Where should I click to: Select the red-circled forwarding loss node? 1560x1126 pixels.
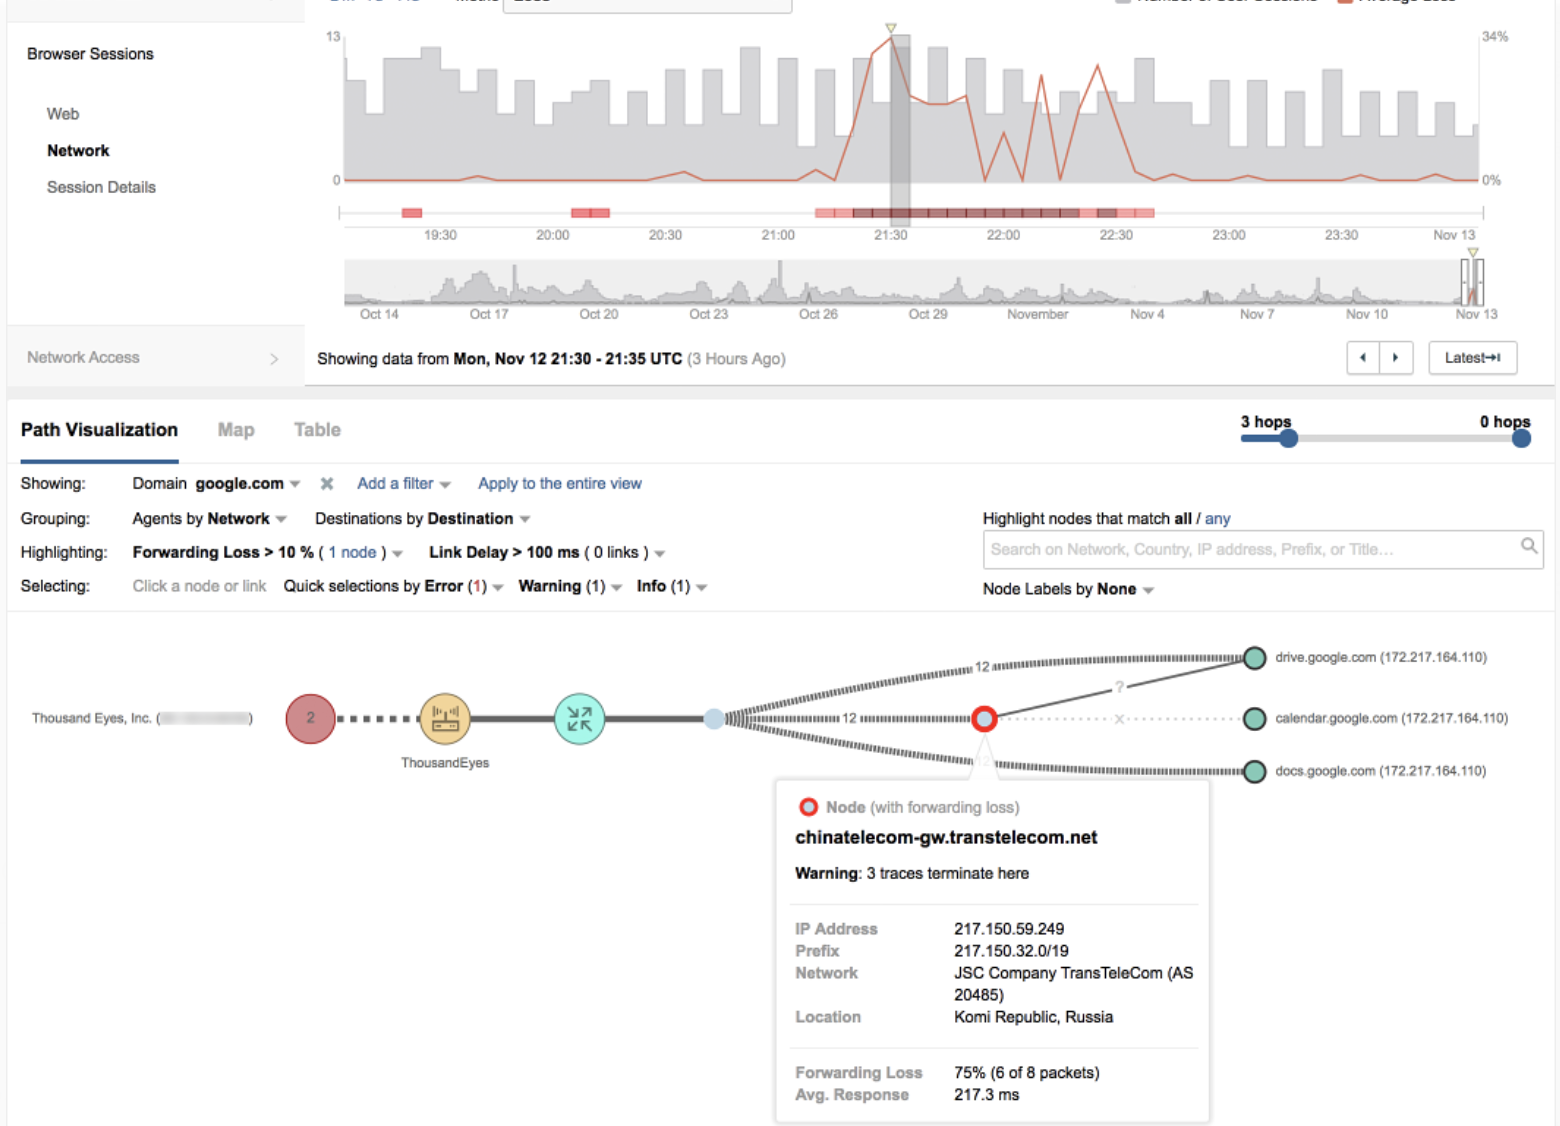[984, 718]
